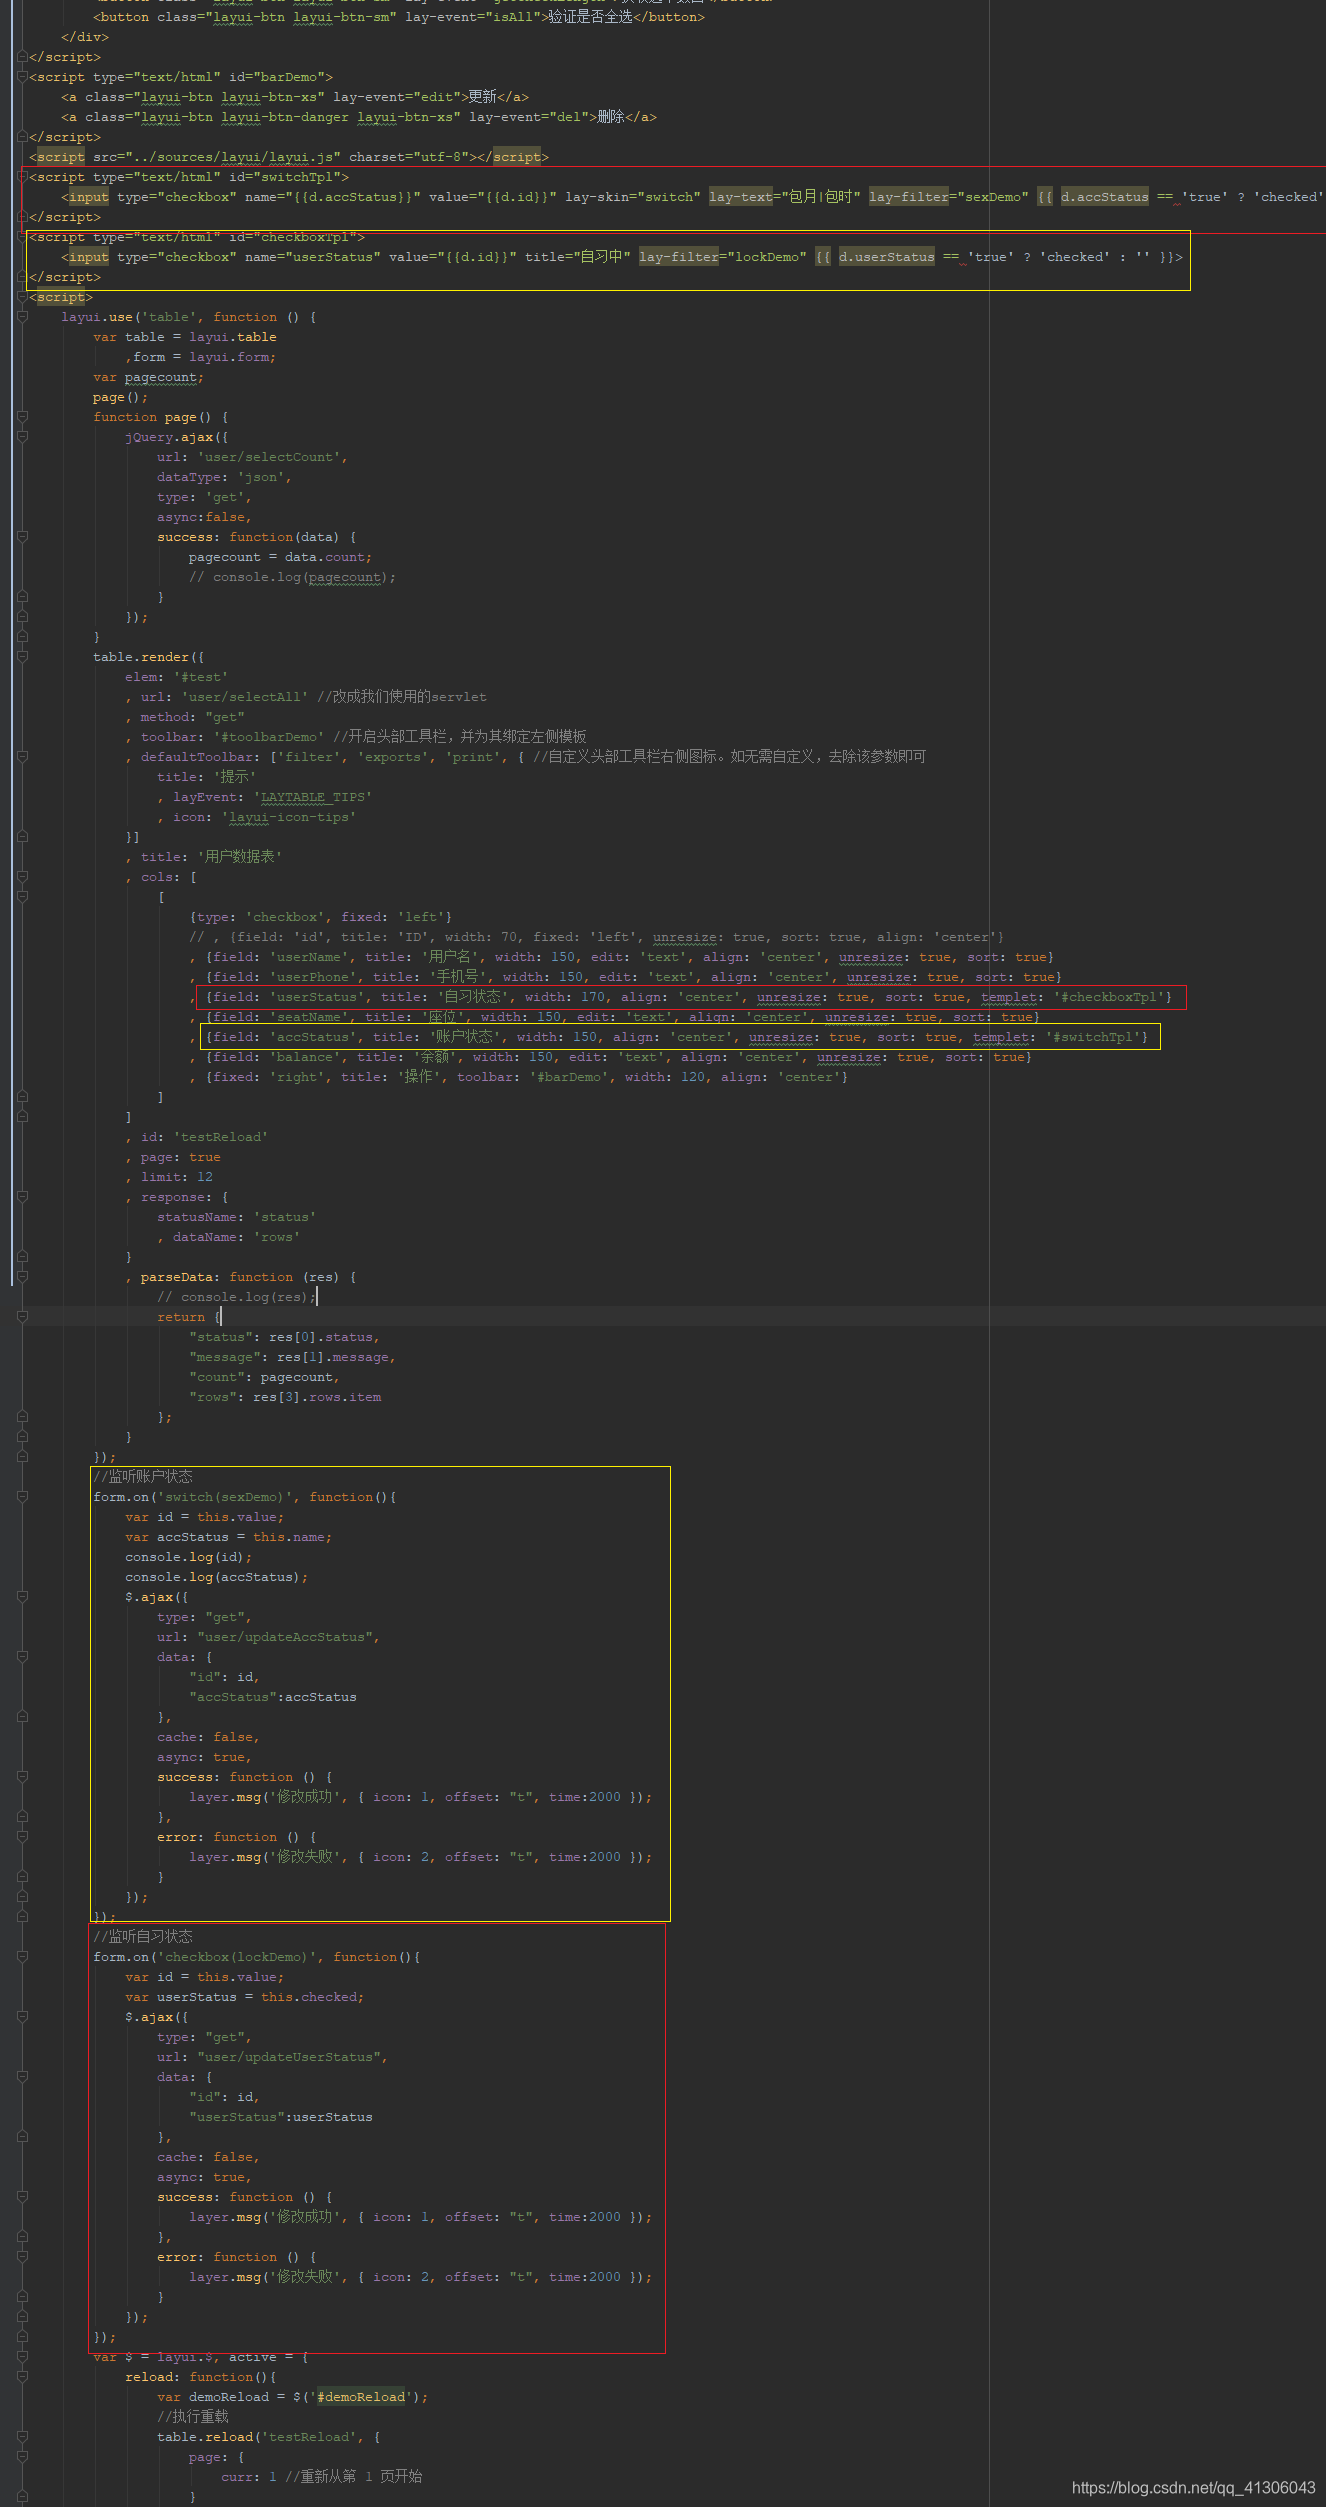The height and width of the screenshot is (2507, 1326).
Task: Collapse the form.on('switch(sexDemo)') handler
Action: point(22,1497)
